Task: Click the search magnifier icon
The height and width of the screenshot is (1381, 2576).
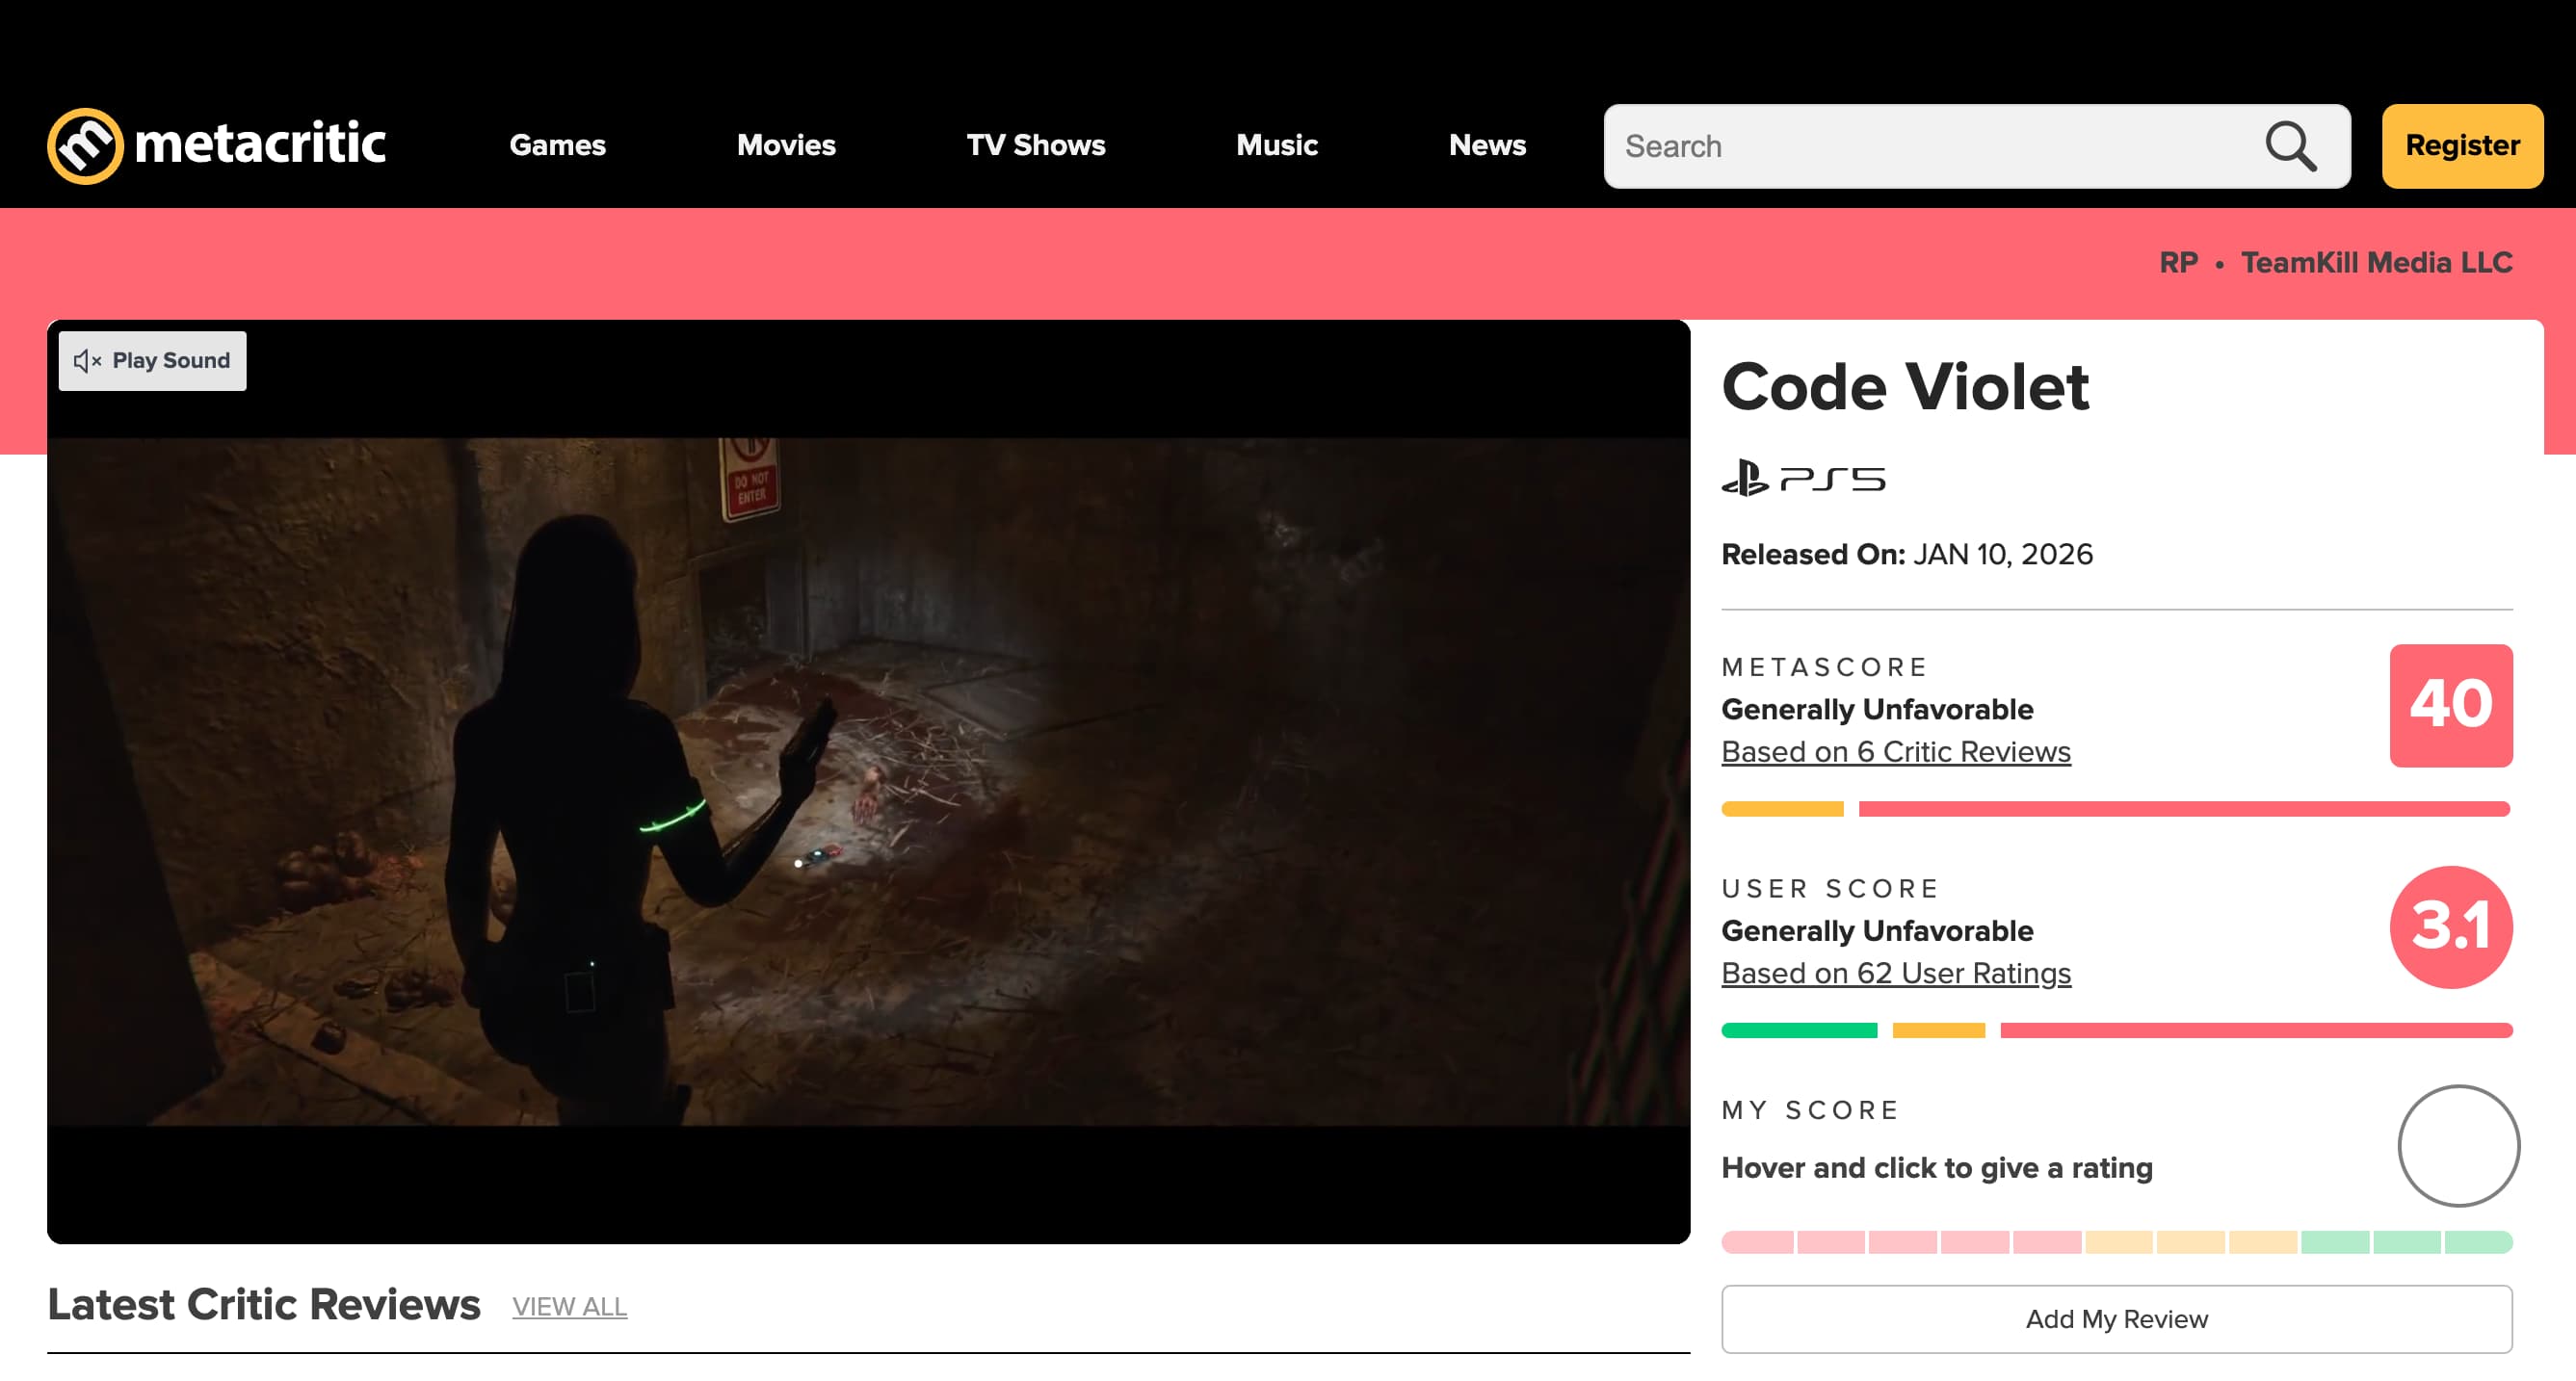Action: point(2292,146)
